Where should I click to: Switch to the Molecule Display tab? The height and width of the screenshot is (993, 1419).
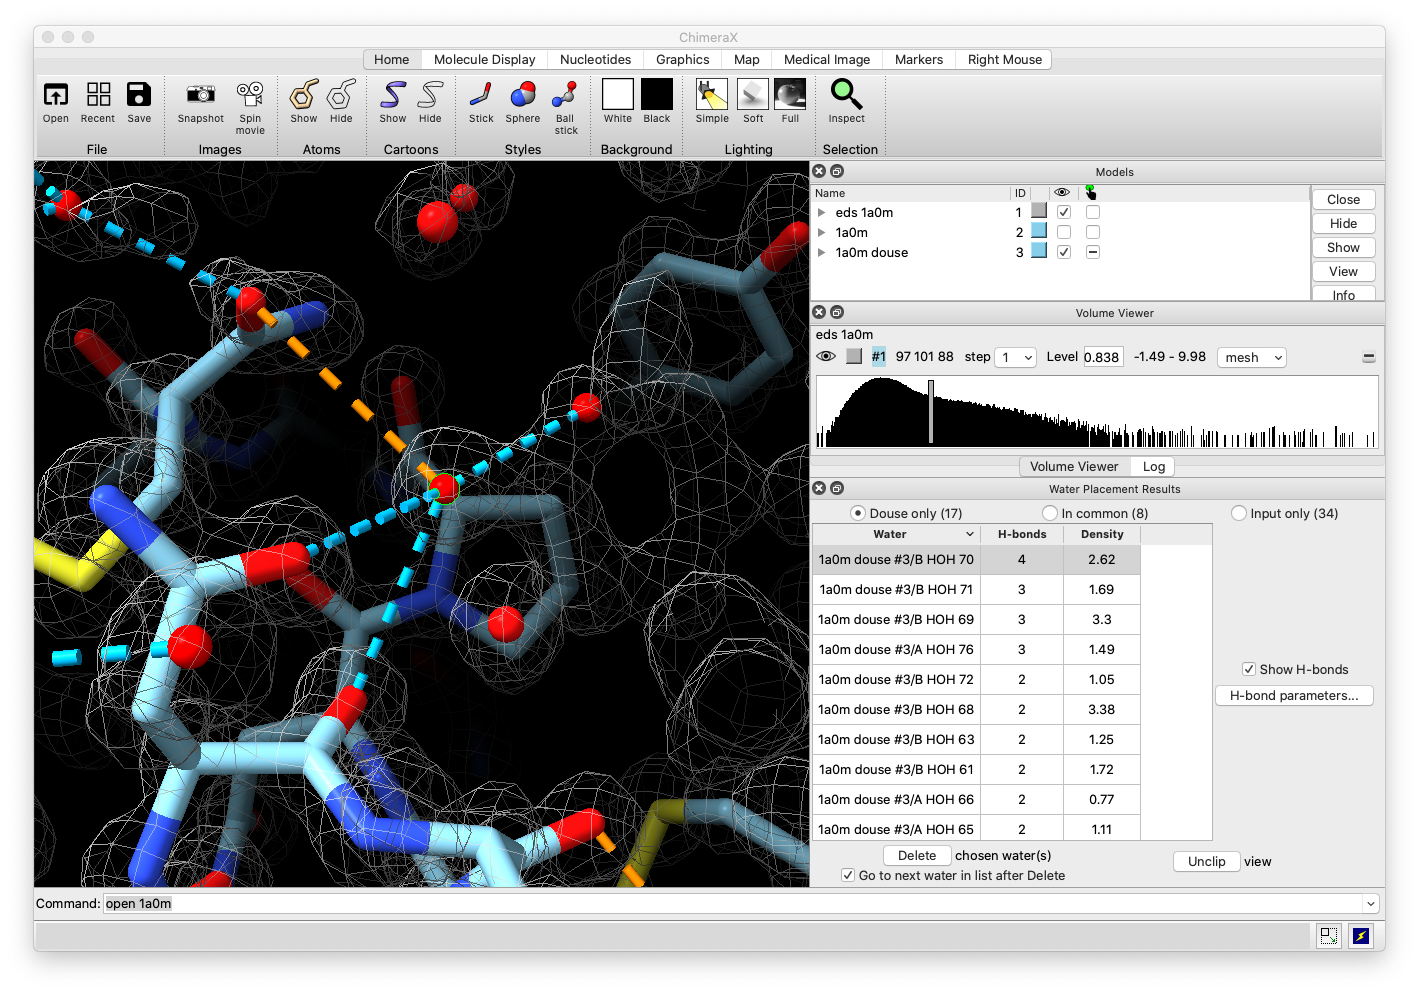click(x=484, y=60)
